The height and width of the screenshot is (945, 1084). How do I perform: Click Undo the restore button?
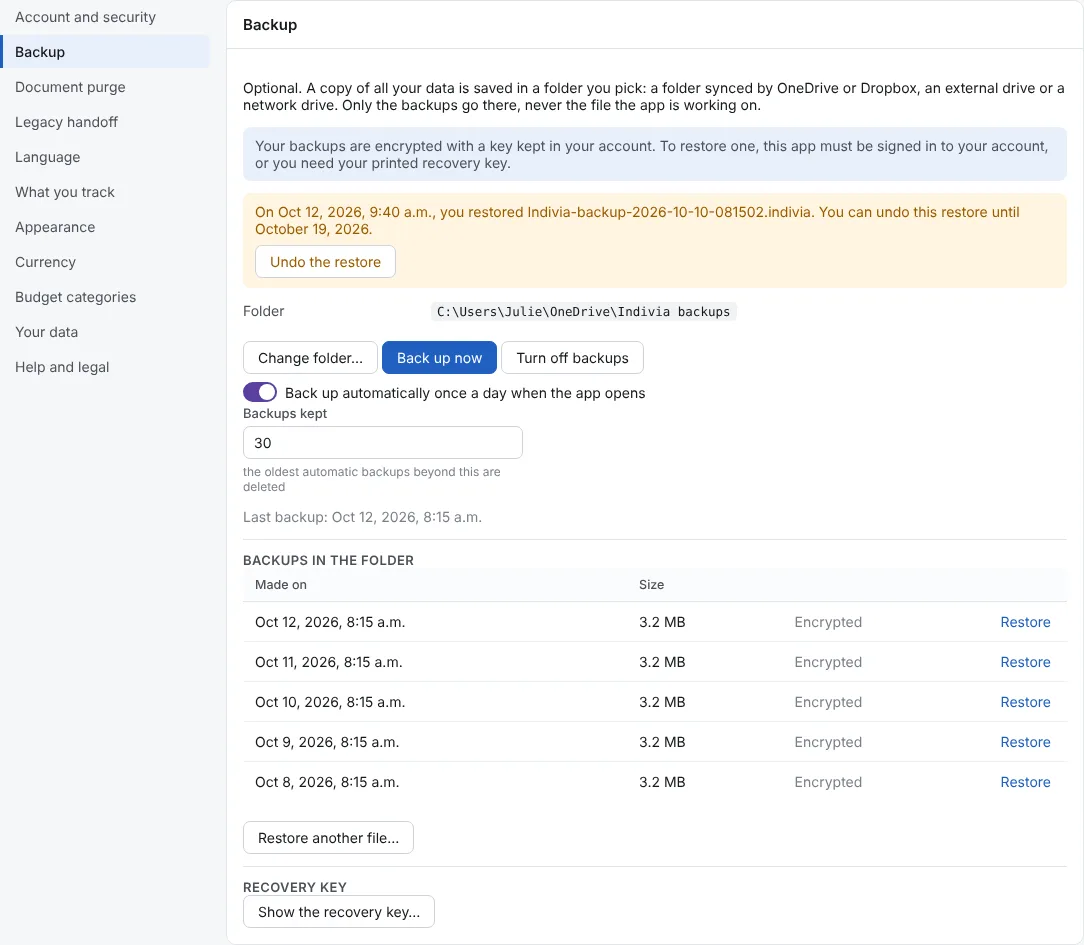(325, 262)
